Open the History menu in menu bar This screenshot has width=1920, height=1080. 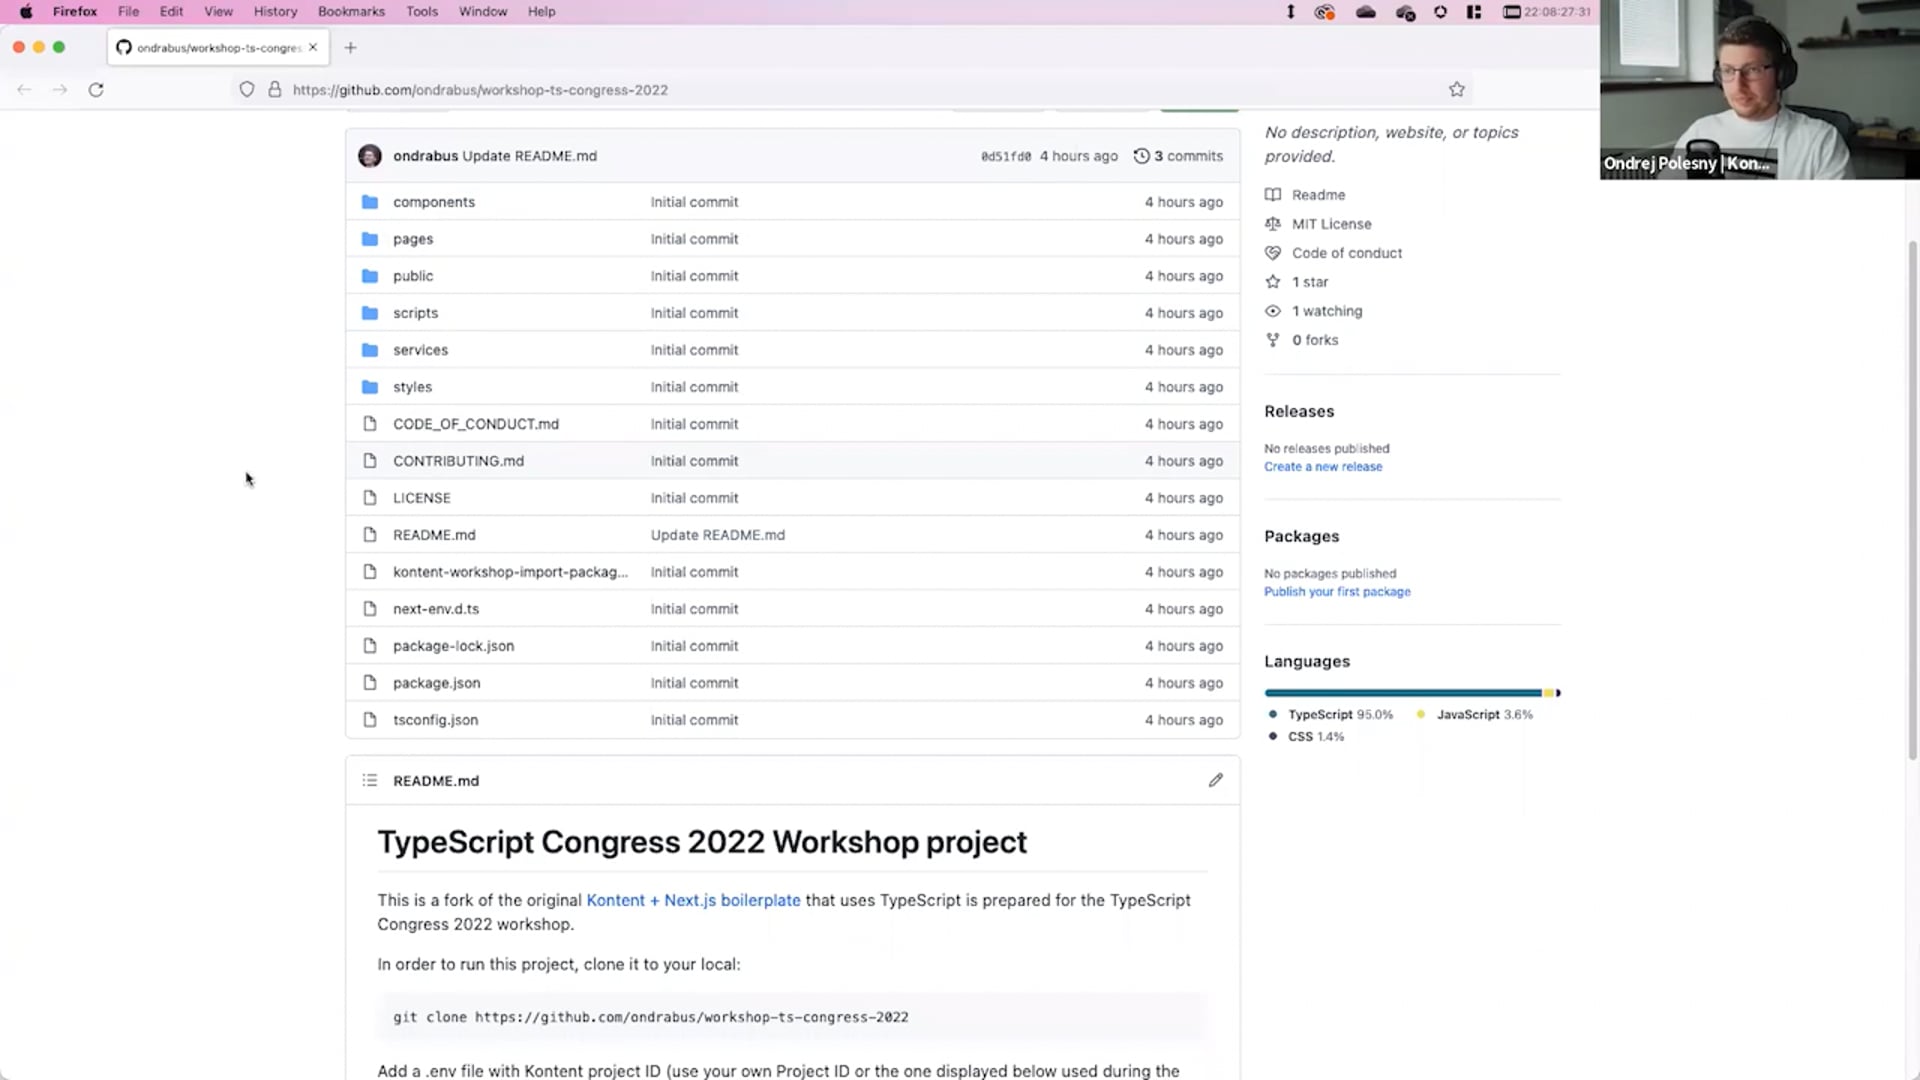click(275, 12)
